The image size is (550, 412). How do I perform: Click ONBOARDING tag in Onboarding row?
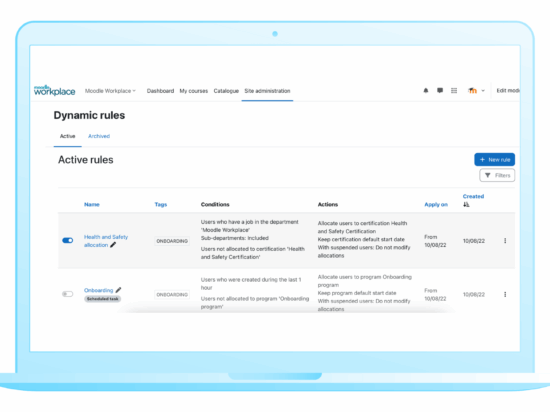pos(172,295)
